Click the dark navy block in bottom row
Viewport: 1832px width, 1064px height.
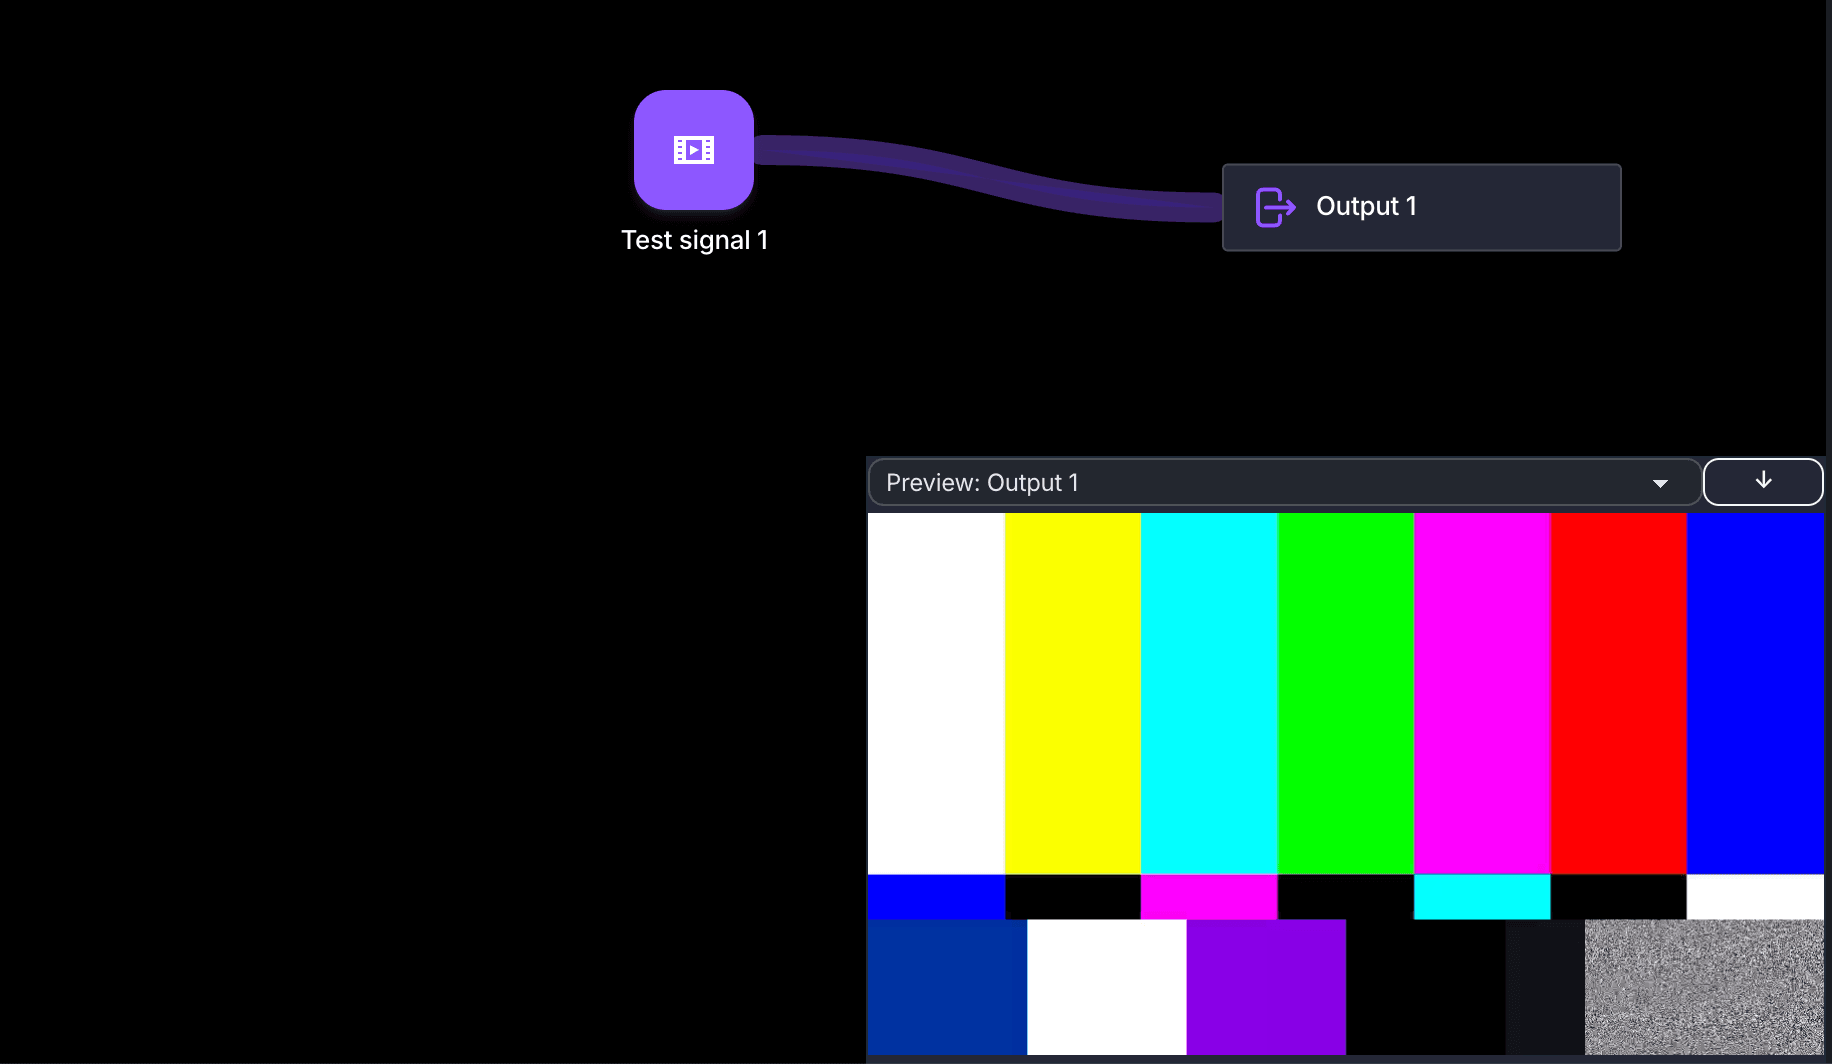(946, 986)
